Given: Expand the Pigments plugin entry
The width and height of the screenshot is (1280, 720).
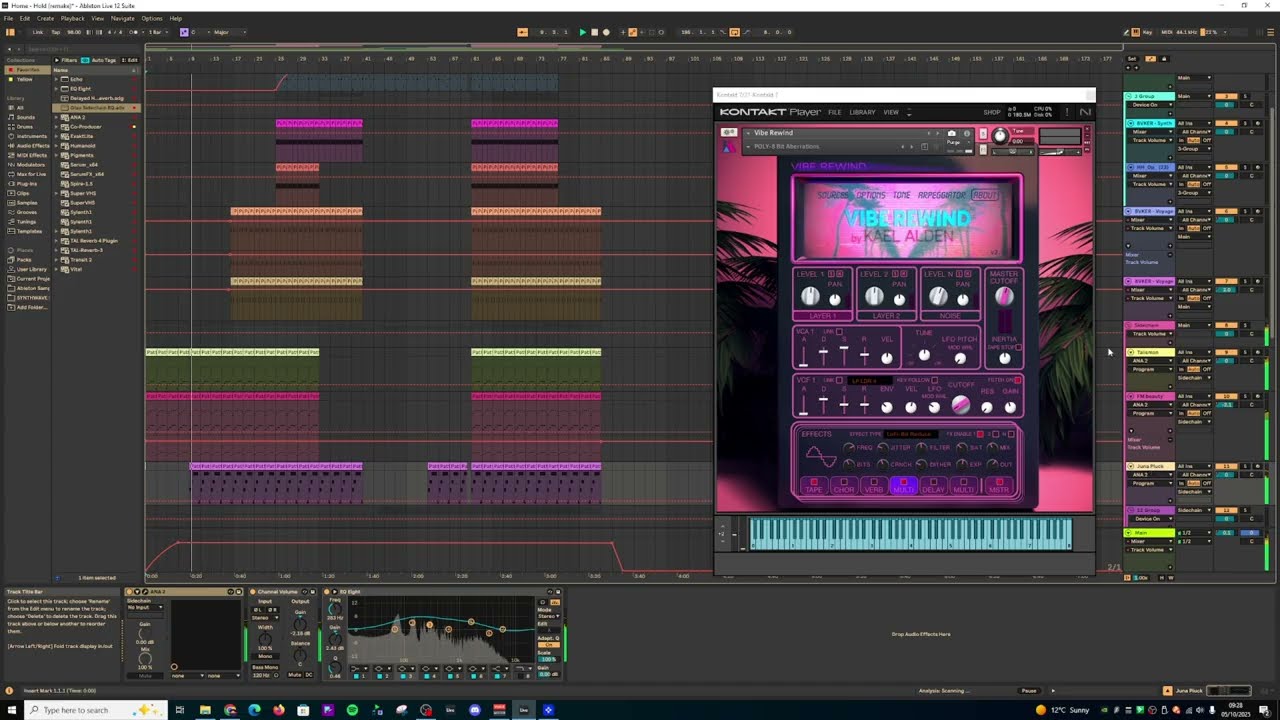Looking at the screenshot, I should 57,155.
